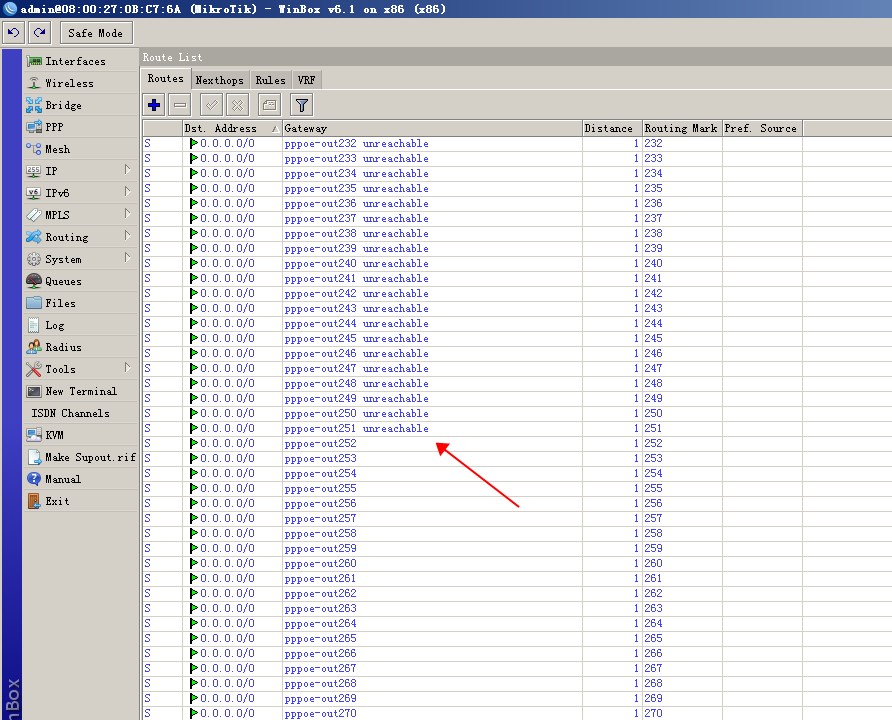Image resolution: width=892 pixels, height=720 pixels.
Task: Add a new route with plus icon
Action: [154, 104]
